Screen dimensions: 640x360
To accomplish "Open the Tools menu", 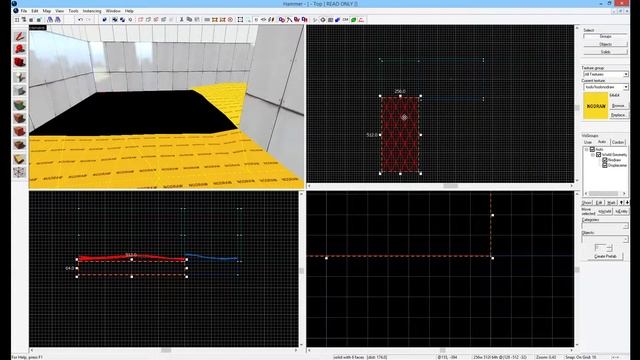I will [73, 11].
